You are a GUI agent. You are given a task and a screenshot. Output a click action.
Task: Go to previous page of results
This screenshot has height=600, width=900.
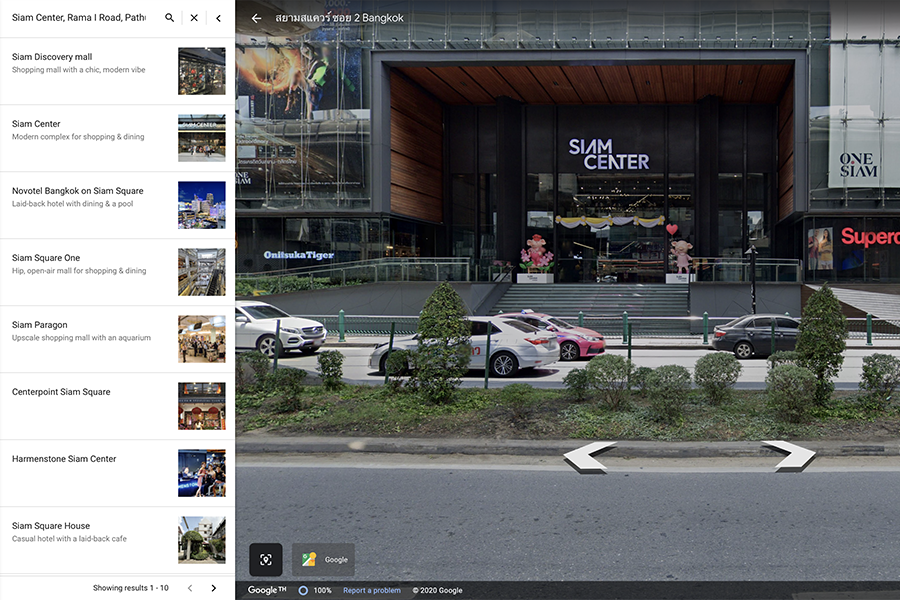pyautogui.click(x=189, y=588)
